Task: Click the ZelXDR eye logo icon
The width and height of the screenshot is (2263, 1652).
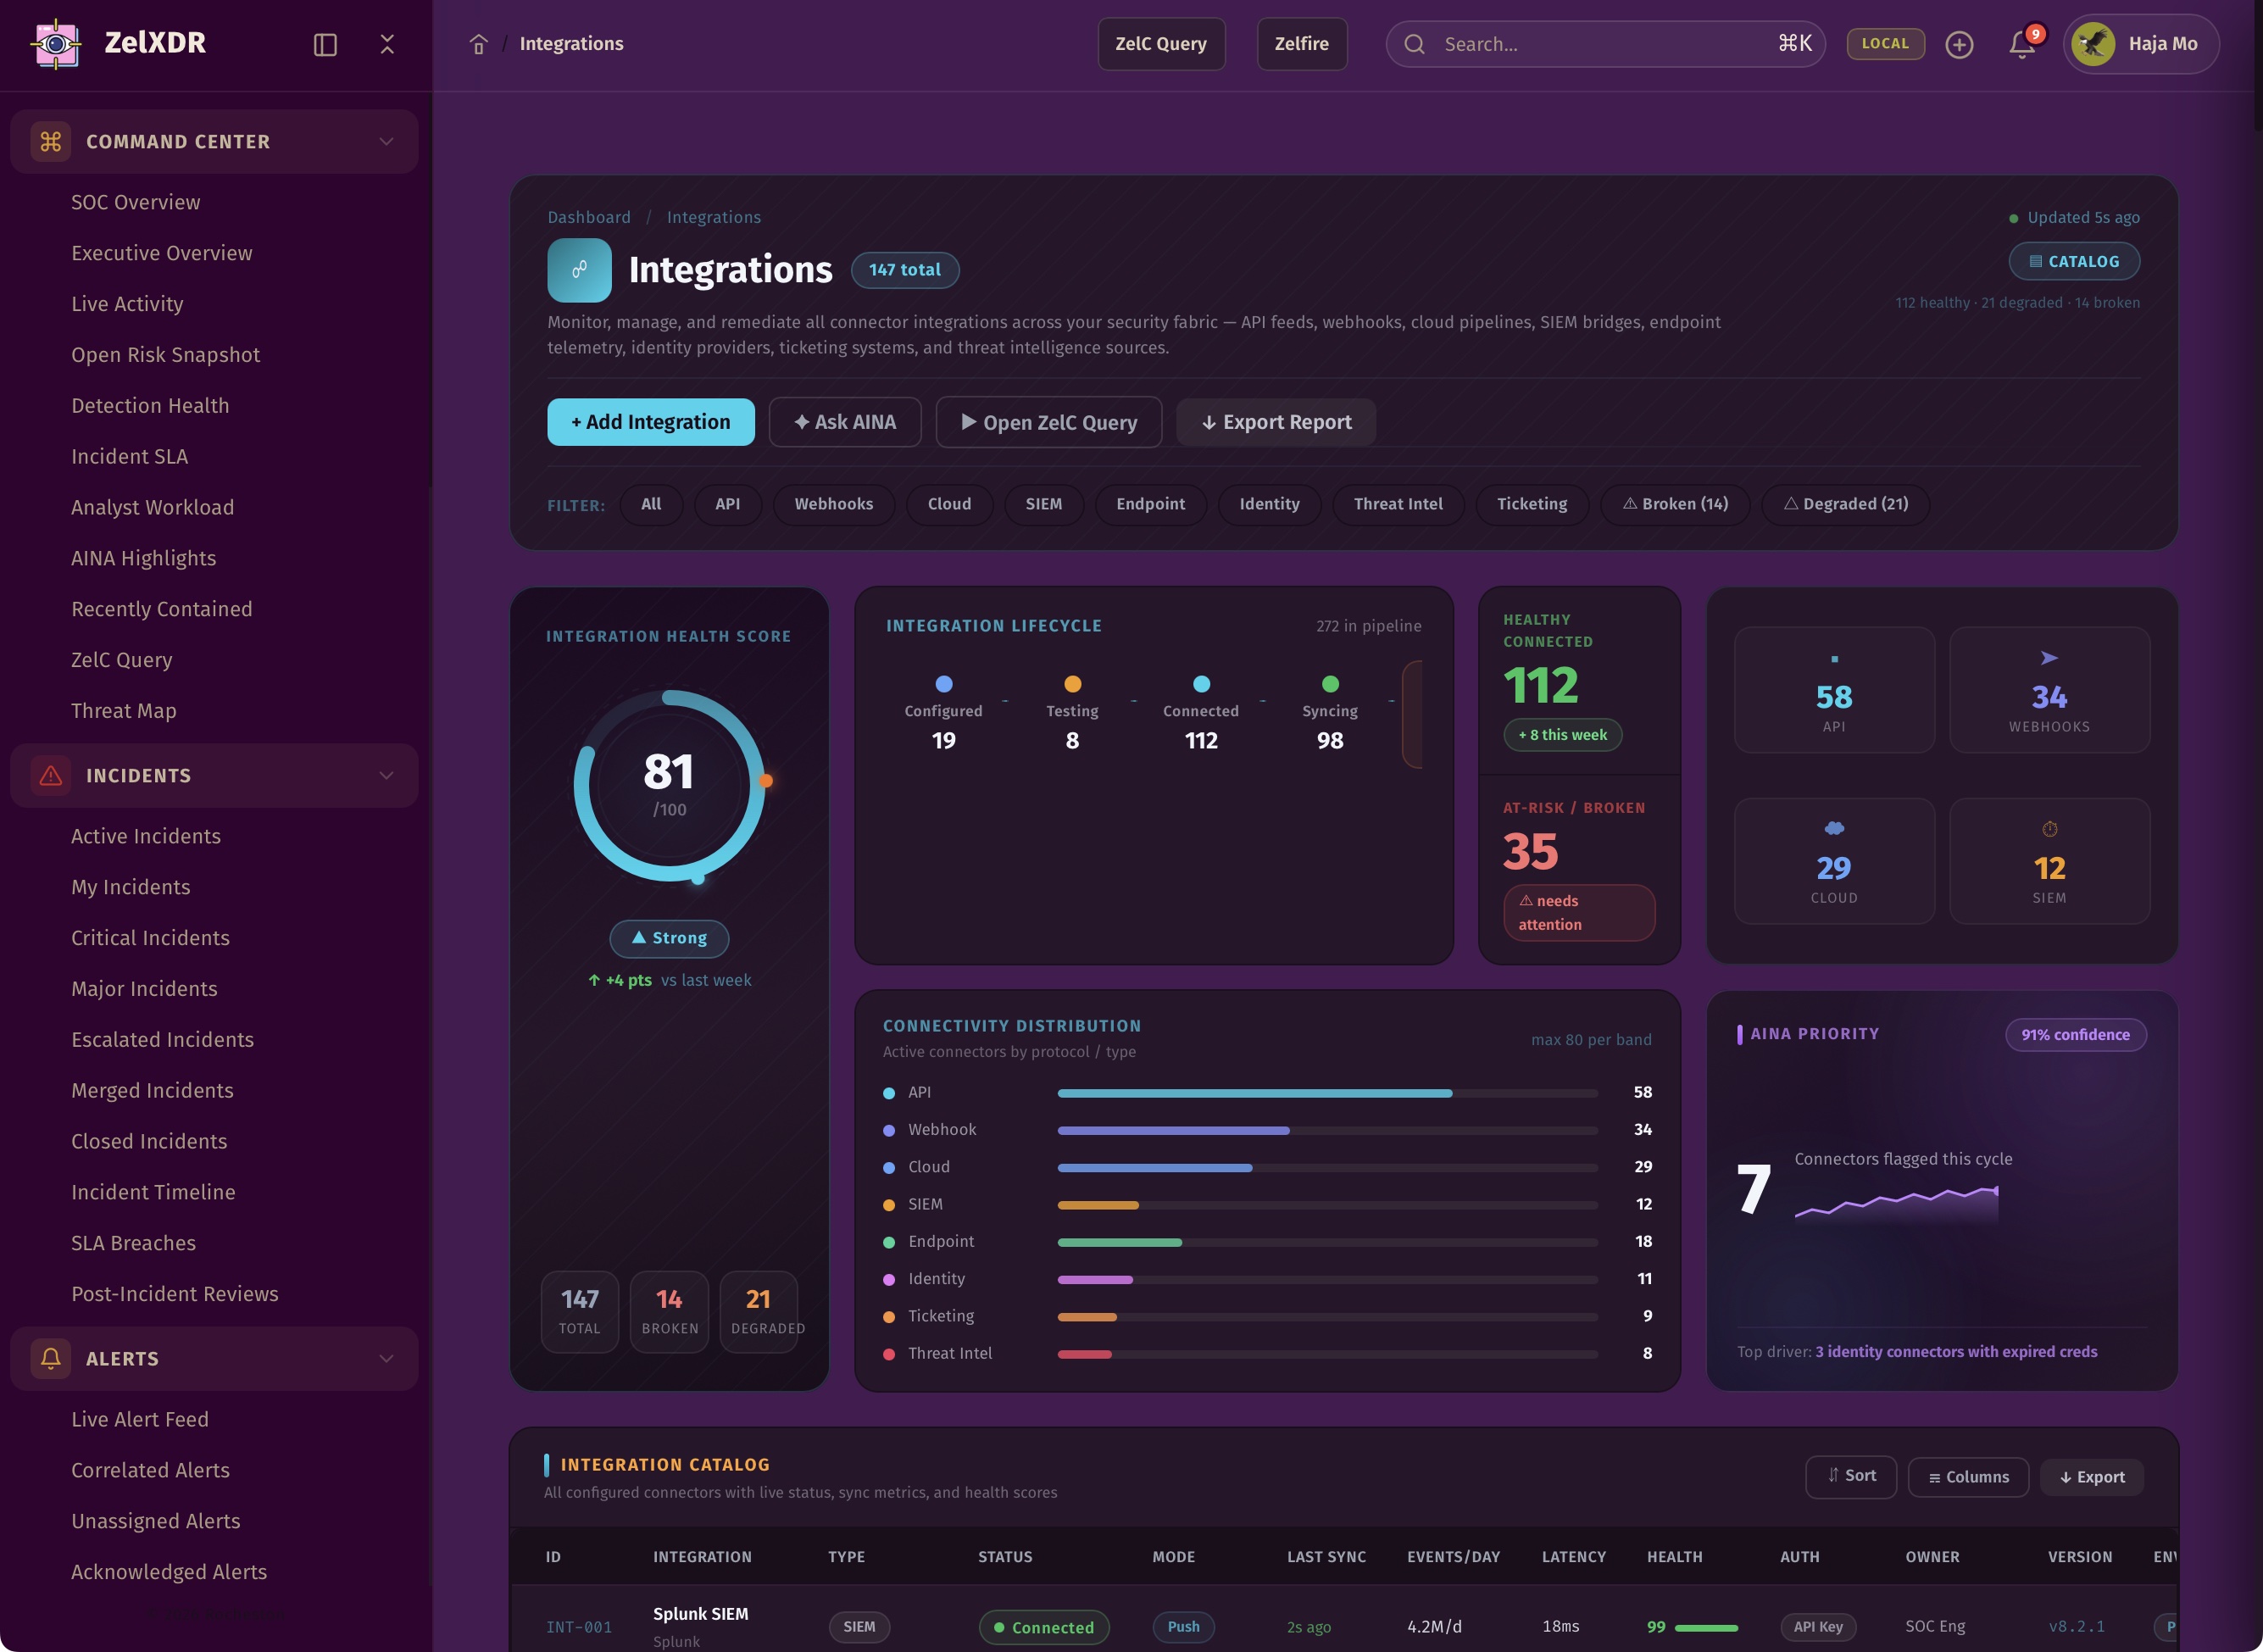Action: tap(56, 43)
